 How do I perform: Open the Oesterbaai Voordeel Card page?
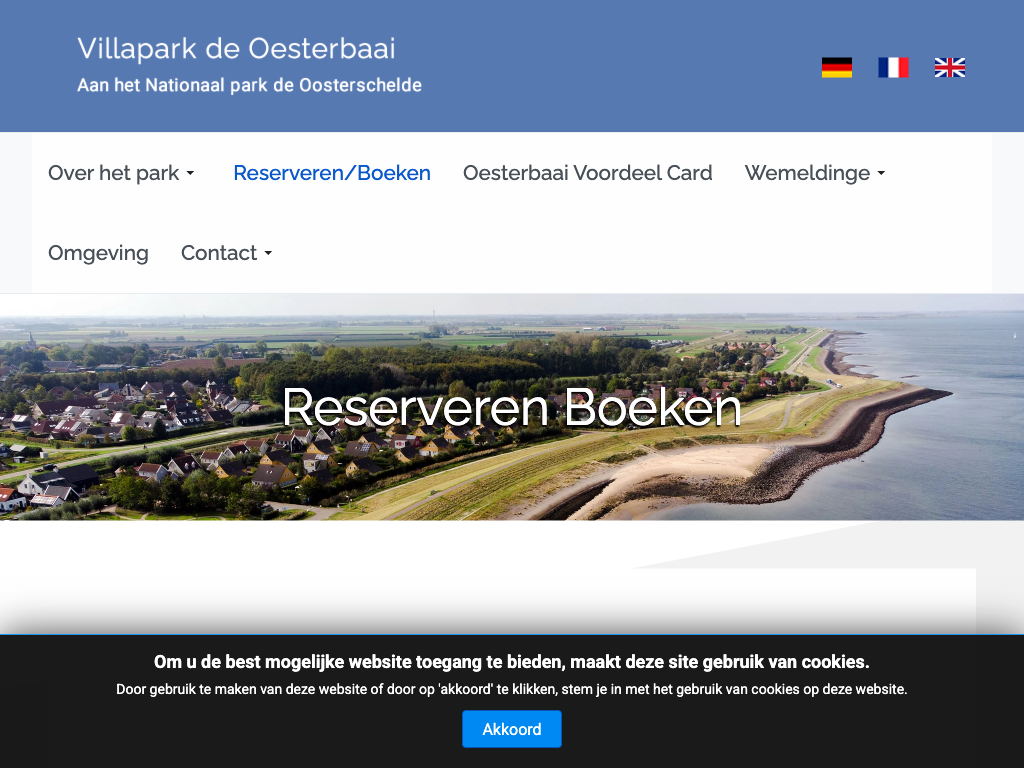point(588,173)
